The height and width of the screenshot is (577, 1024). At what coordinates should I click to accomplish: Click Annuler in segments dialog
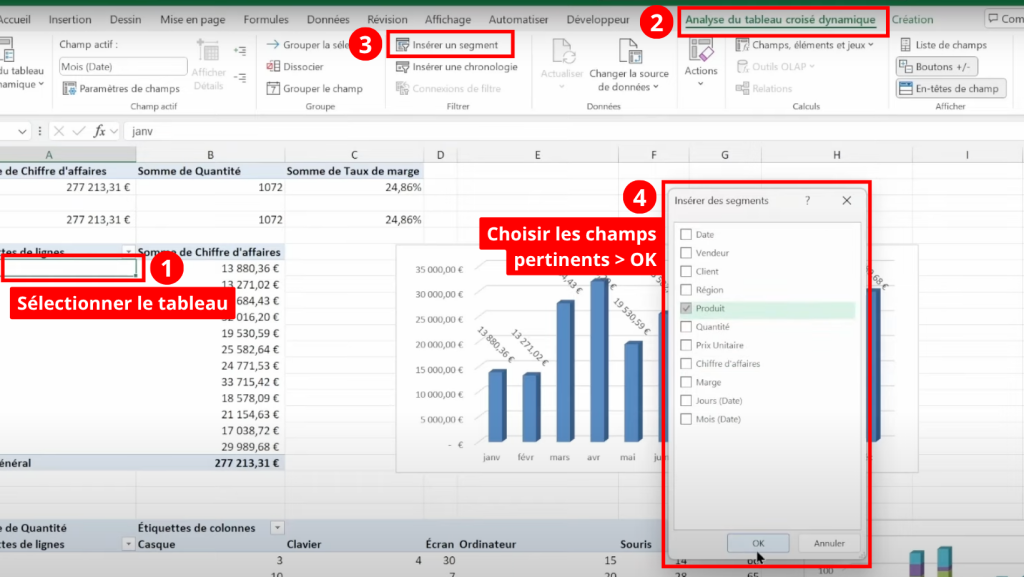tap(829, 543)
